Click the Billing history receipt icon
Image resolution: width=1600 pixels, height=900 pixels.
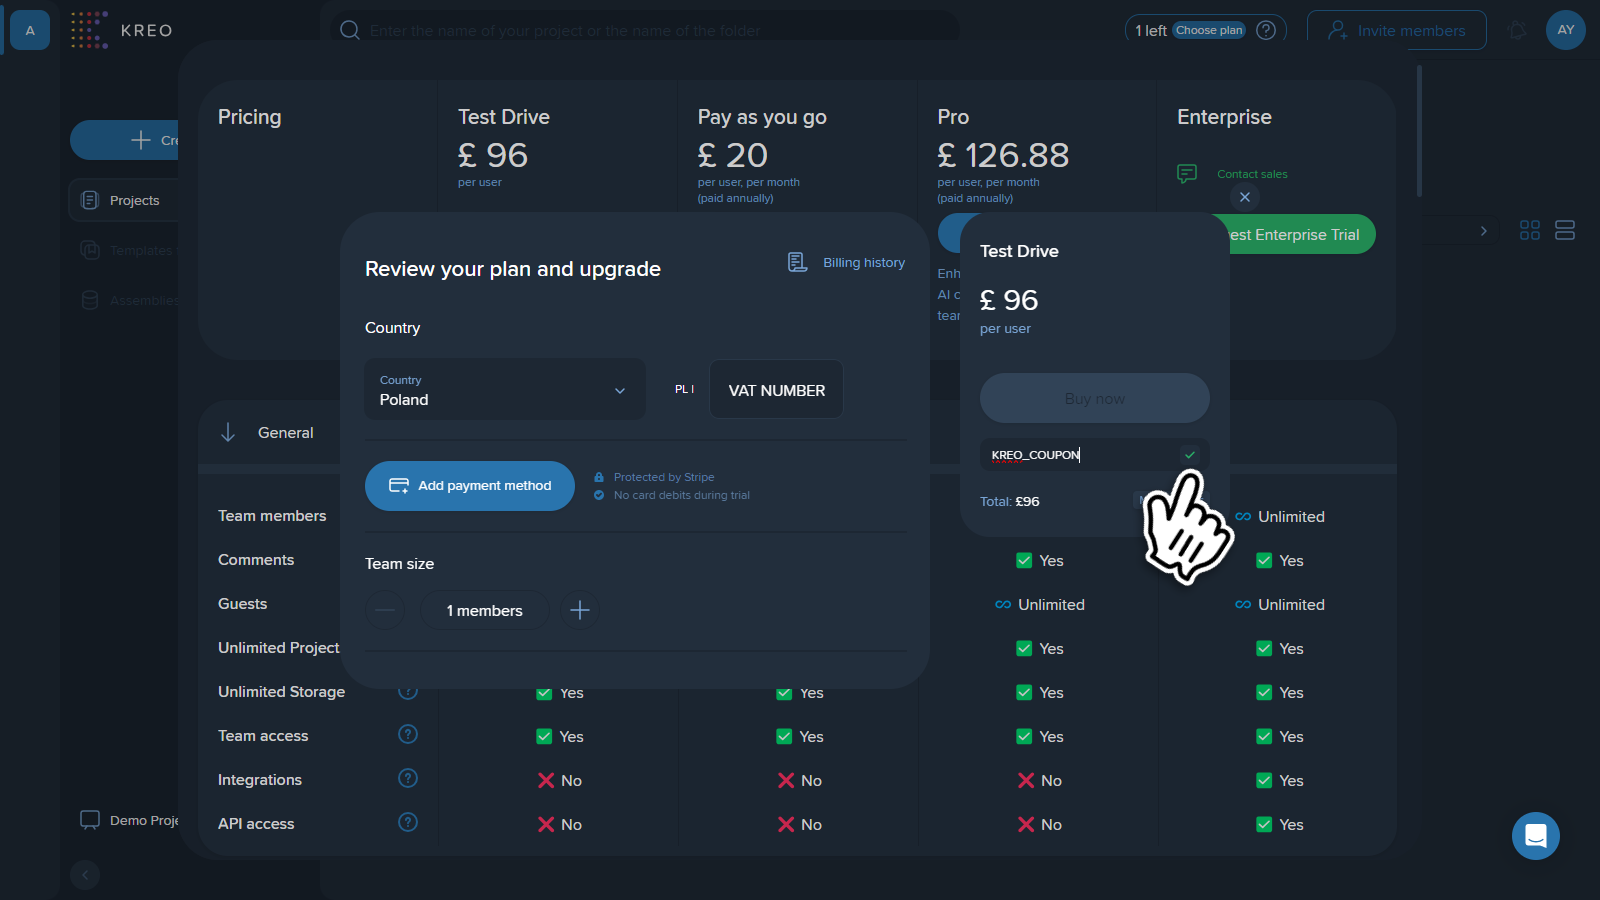(797, 262)
